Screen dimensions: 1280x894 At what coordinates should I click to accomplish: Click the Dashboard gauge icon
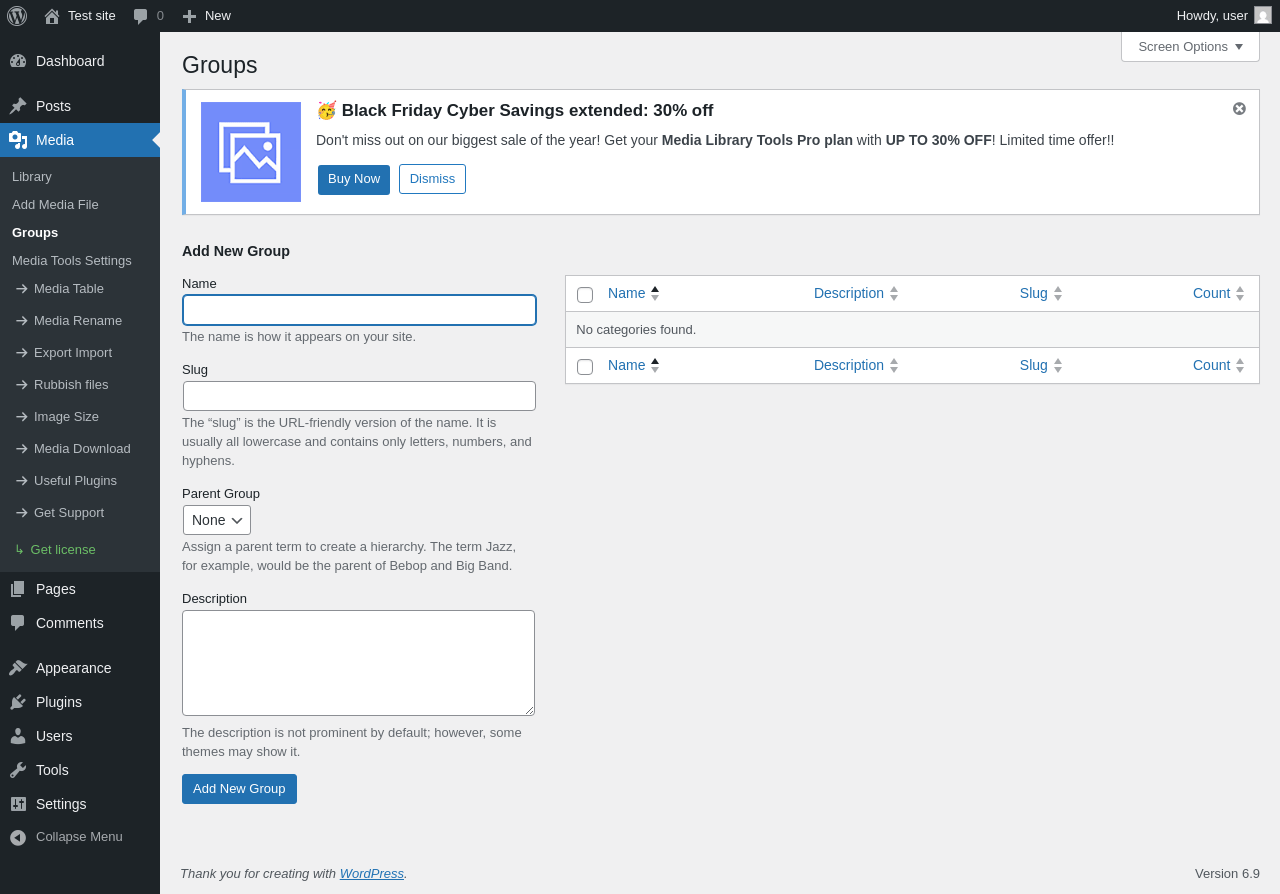[x=18, y=61]
